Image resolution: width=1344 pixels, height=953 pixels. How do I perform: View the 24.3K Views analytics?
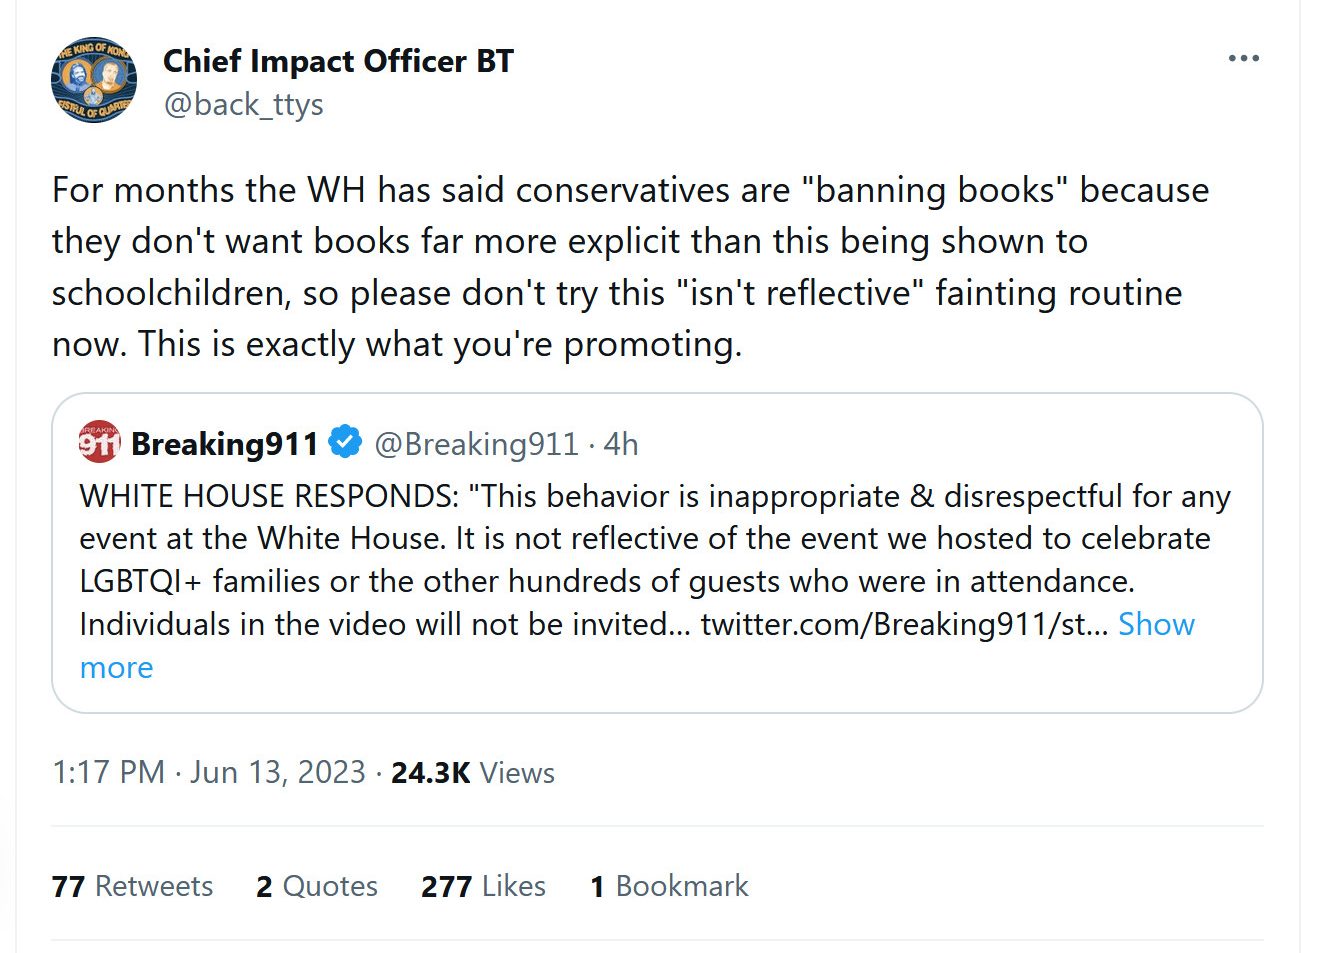click(x=472, y=773)
